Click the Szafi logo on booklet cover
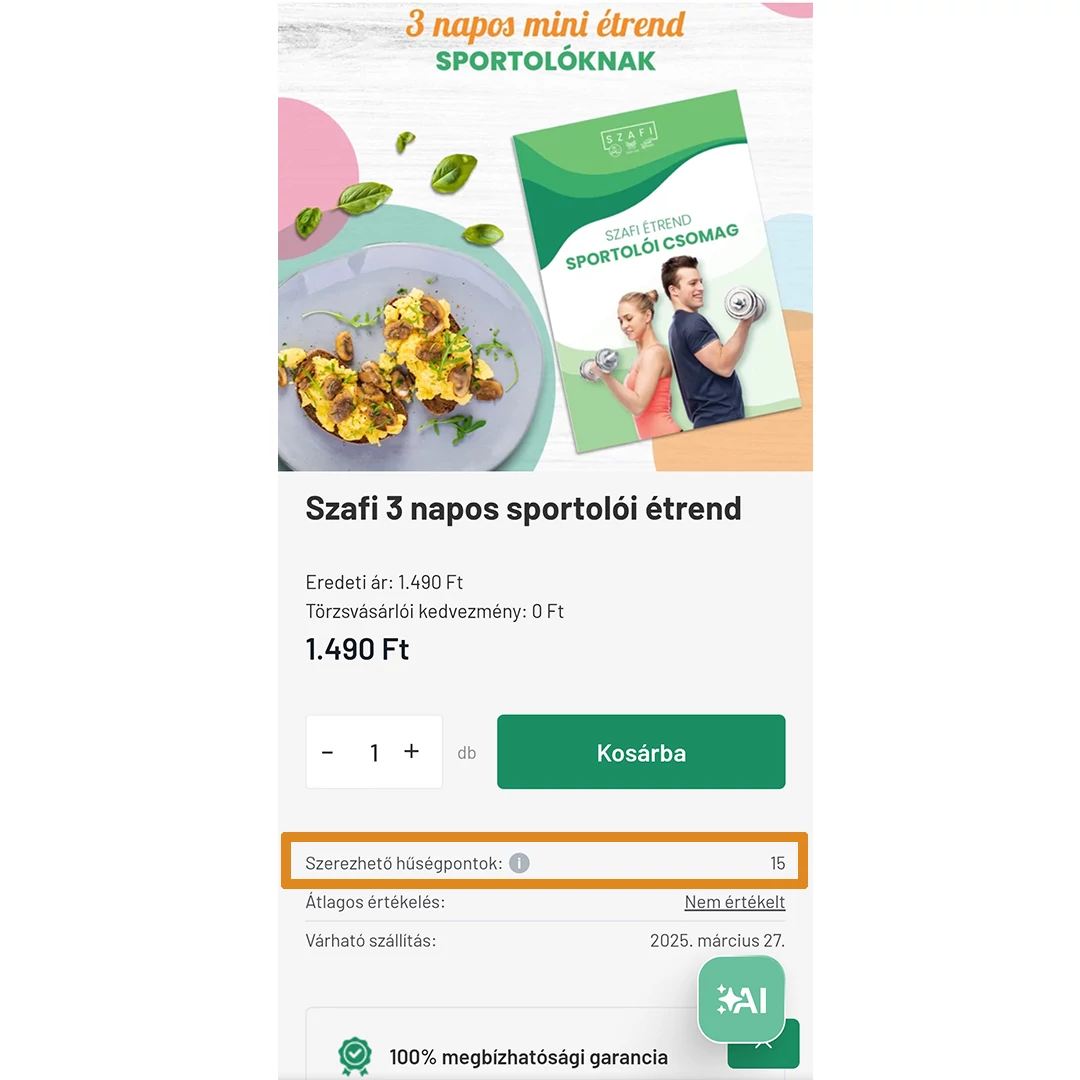Screen dimensions: 1080x1080 pyautogui.click(x=630, y=139)
